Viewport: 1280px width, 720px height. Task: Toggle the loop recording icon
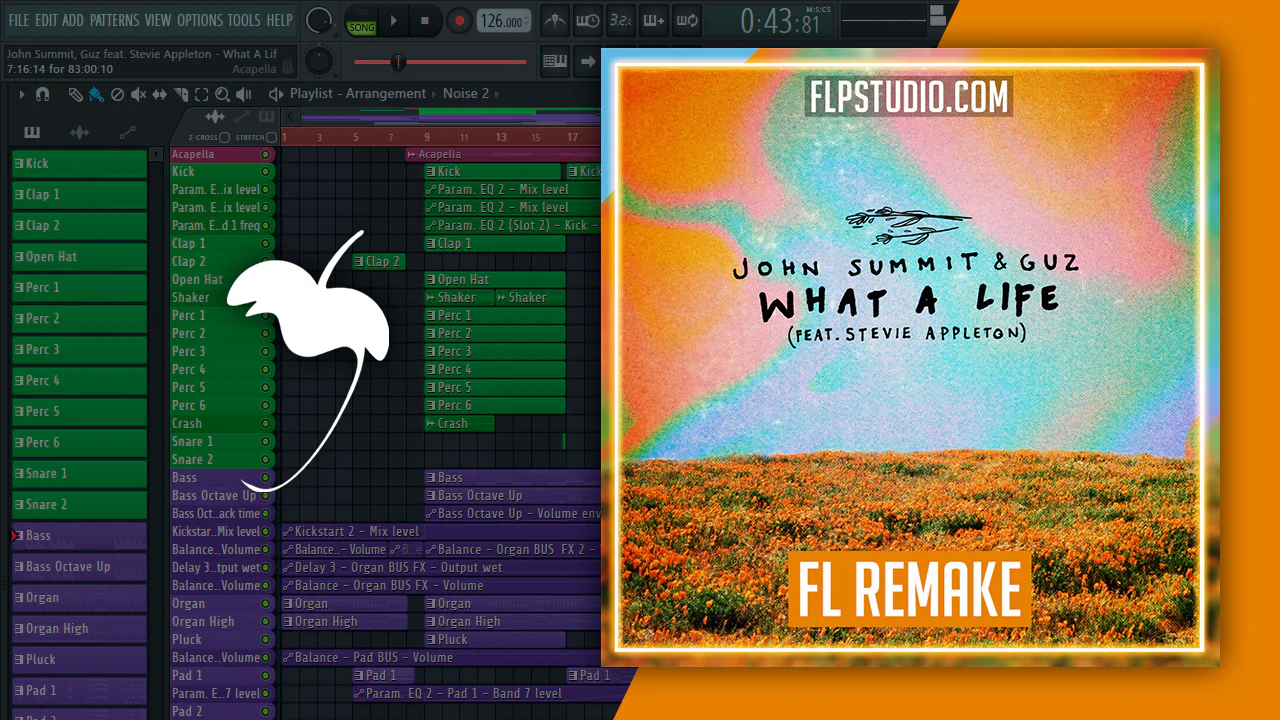pos(687,20)
